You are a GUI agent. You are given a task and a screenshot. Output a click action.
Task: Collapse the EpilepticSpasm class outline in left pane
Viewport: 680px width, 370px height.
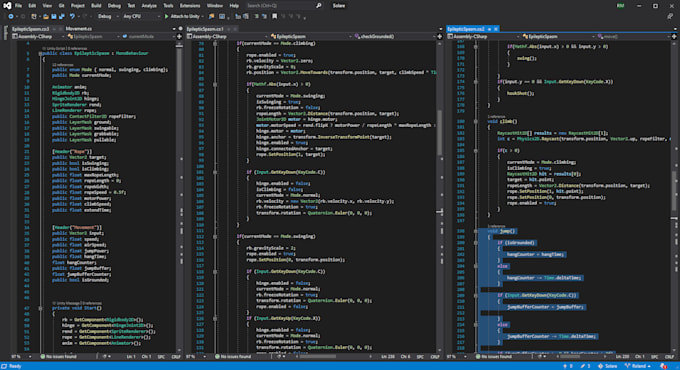pyautogui.click(x=40, y=53)
